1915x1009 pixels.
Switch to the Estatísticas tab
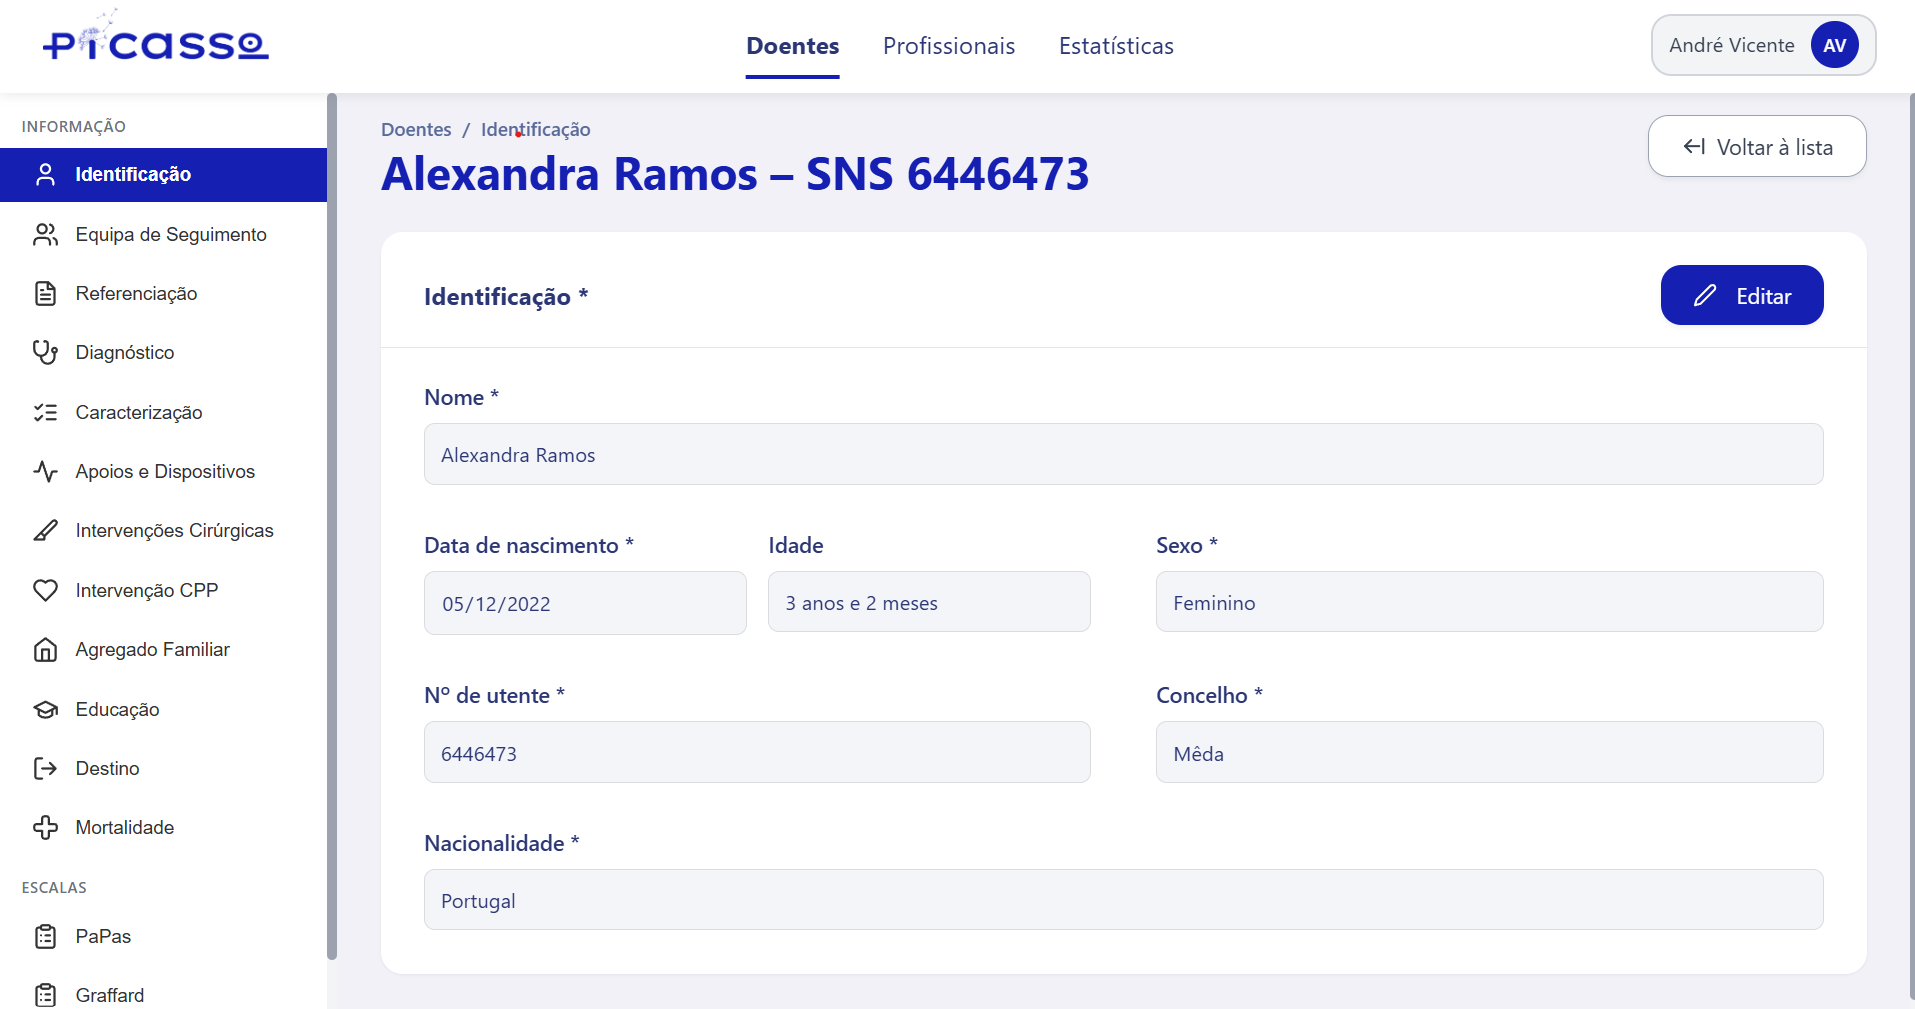1116,46
